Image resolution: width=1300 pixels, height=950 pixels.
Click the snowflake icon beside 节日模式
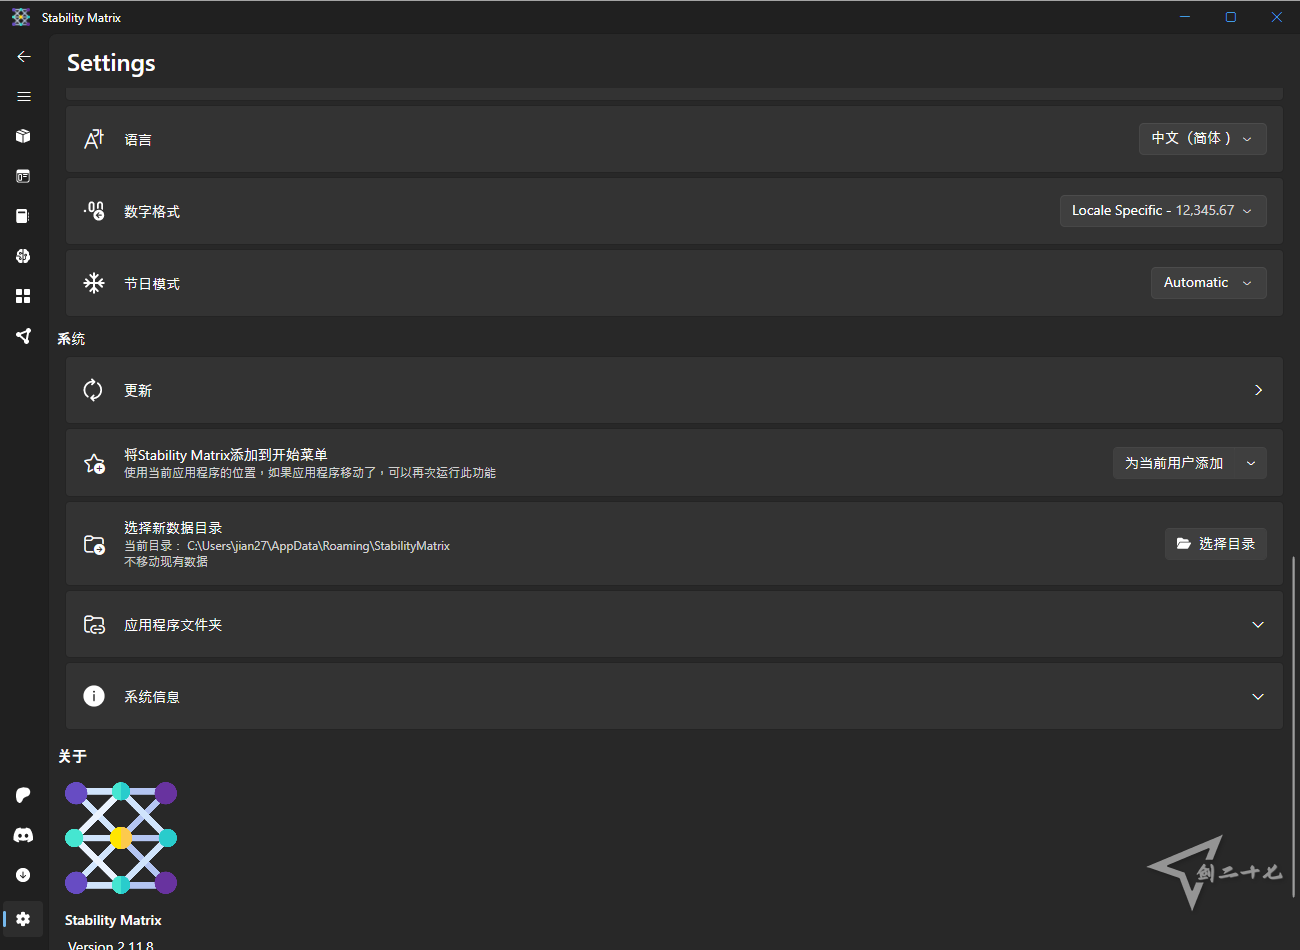point(94,283)
